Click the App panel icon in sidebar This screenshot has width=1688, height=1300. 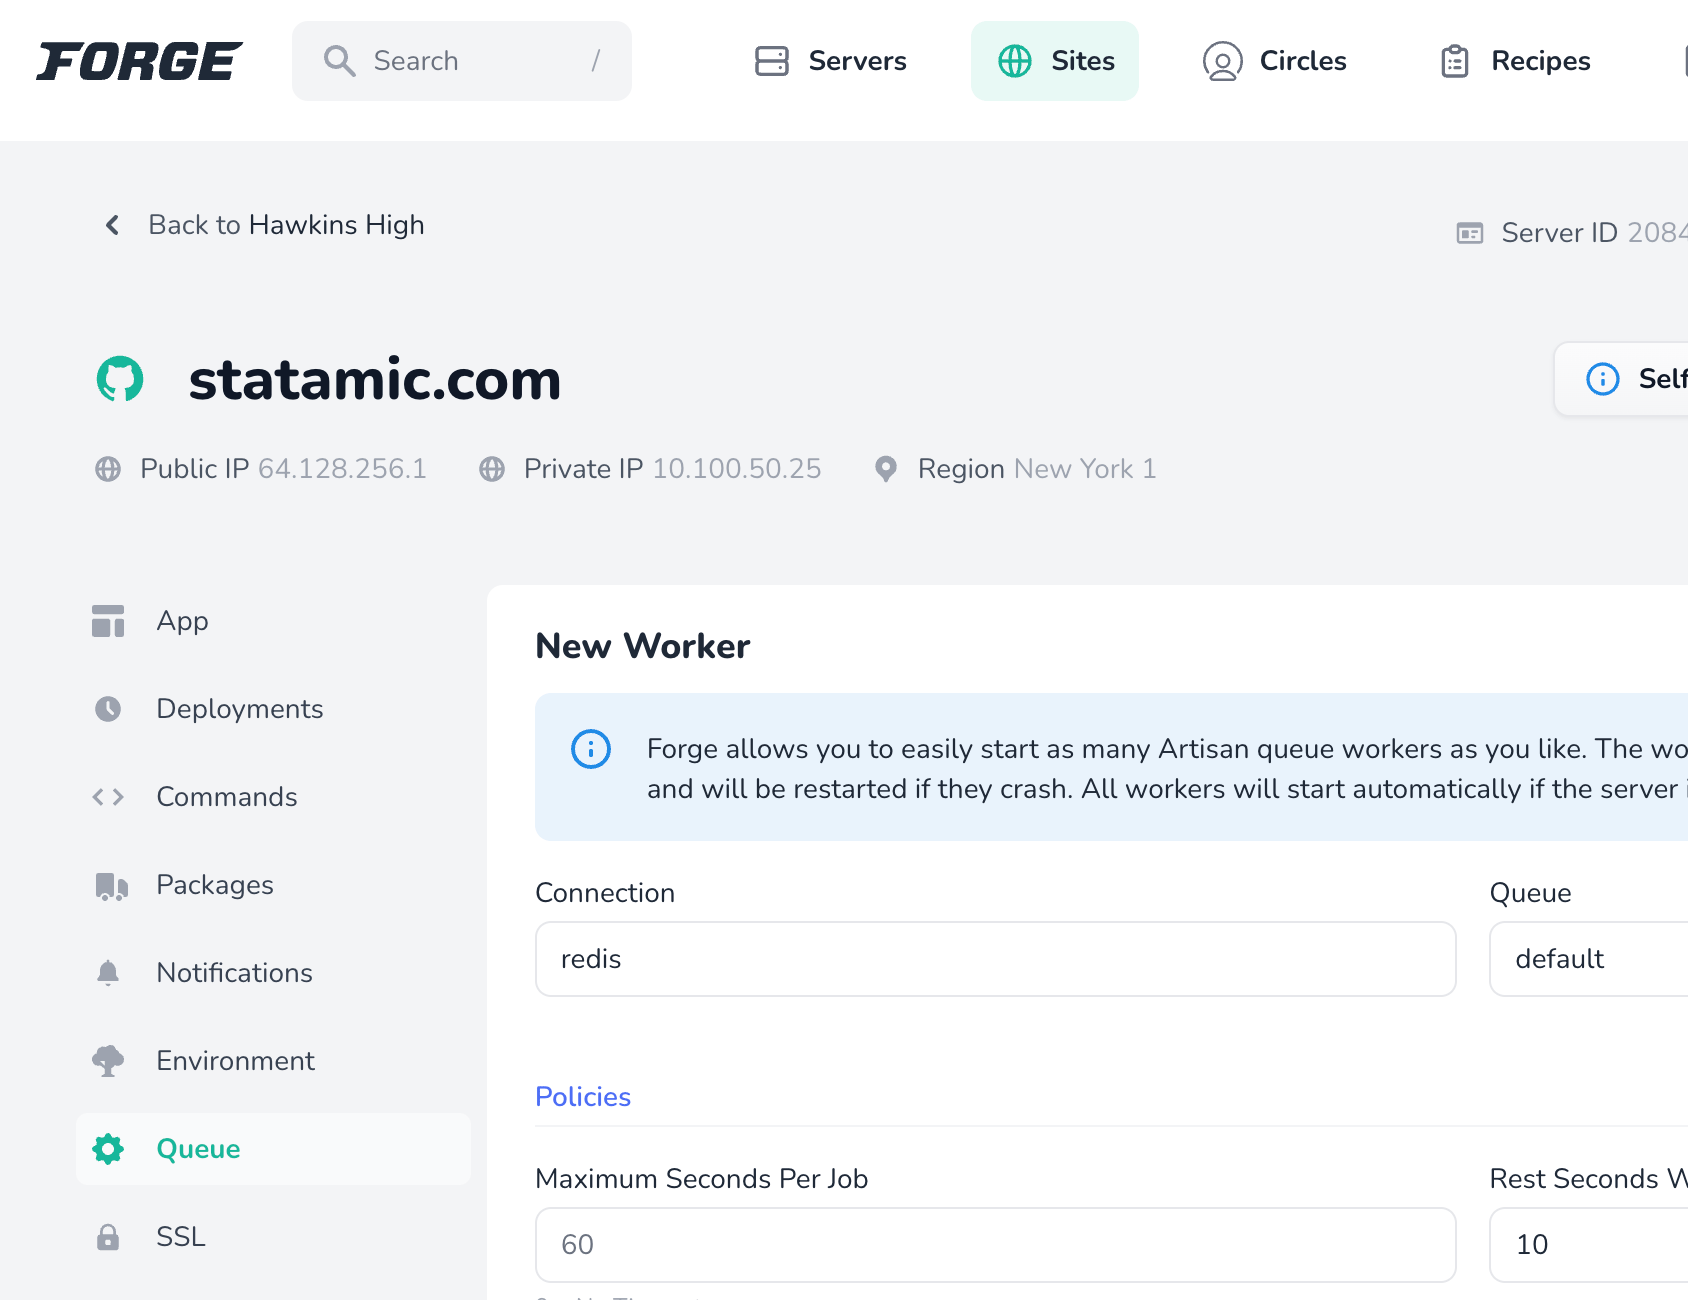107,620
